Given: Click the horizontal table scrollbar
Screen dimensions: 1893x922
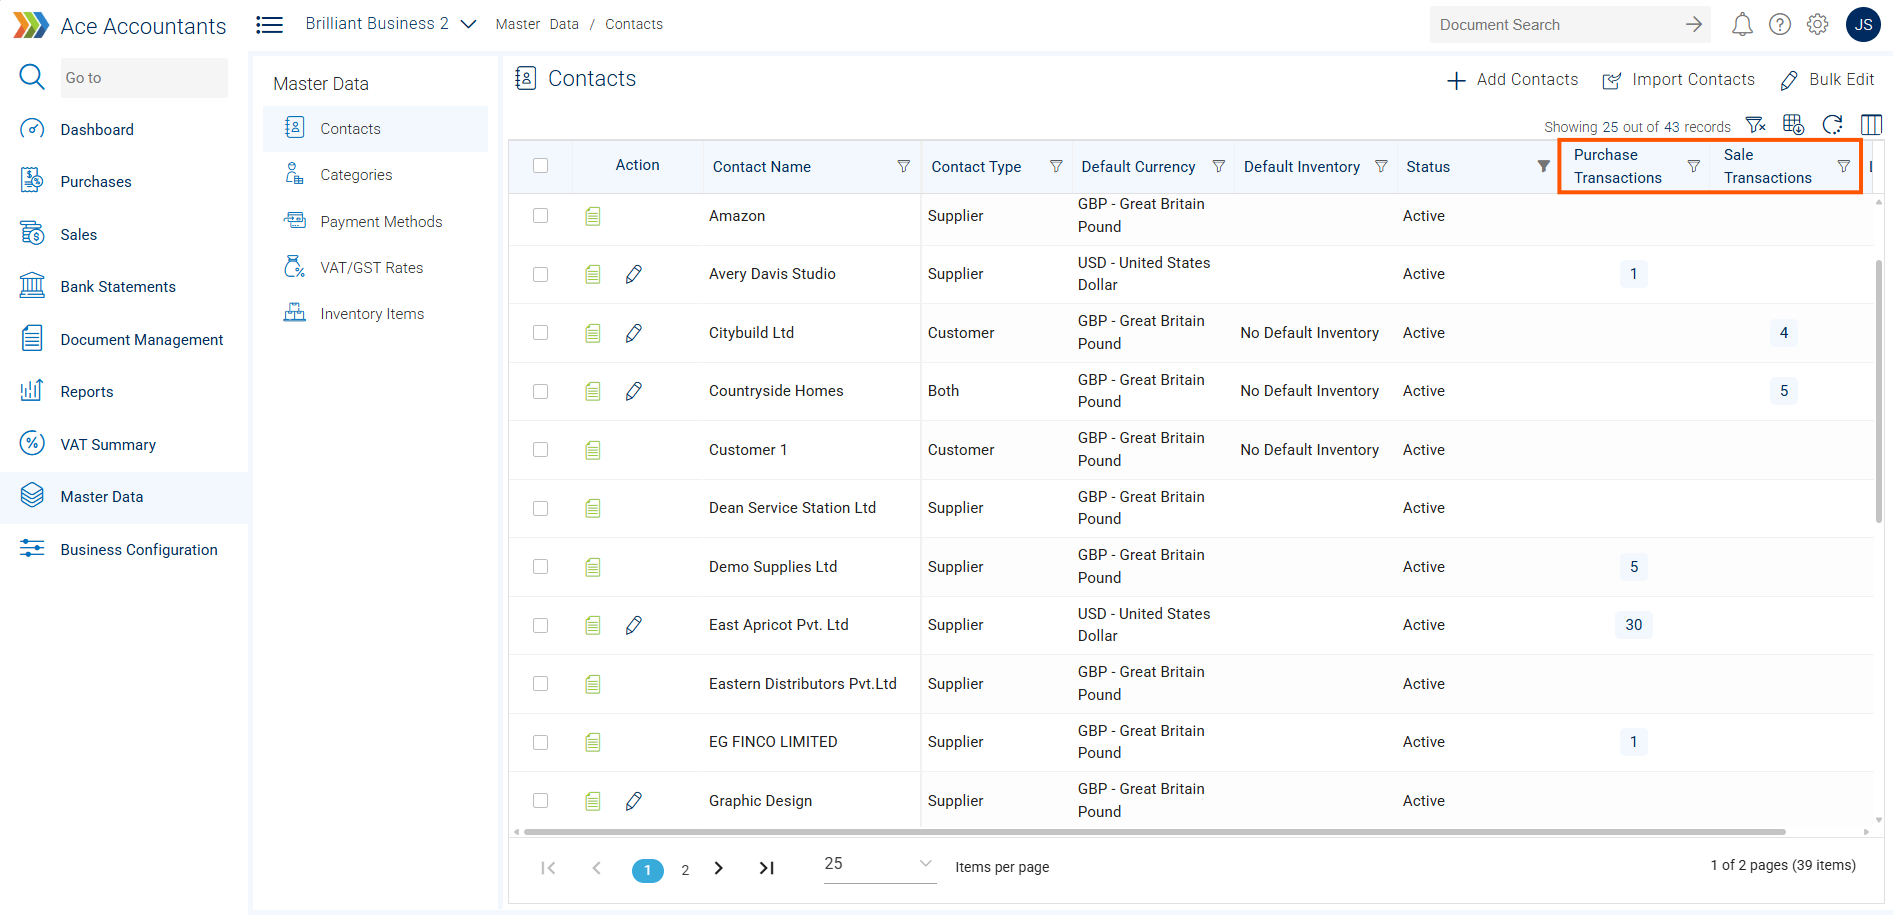Looking at the screenshot, I should click(1155, 832).
